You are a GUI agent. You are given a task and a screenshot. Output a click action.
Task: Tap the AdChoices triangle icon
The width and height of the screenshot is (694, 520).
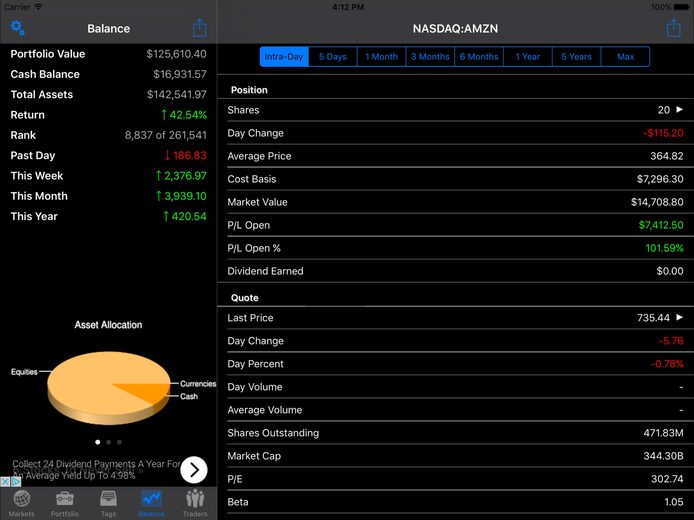pos(15,481)
